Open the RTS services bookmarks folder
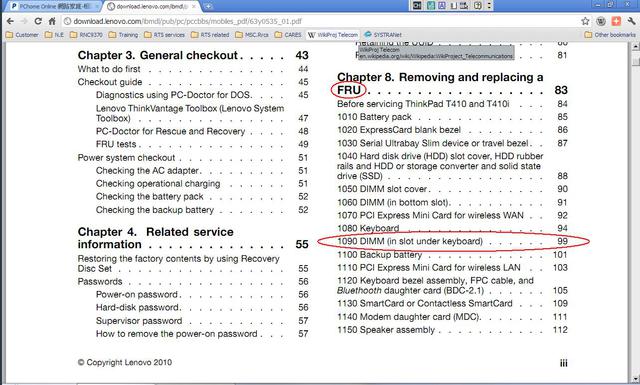Screen dimensions: 640x385 point(164,35)
